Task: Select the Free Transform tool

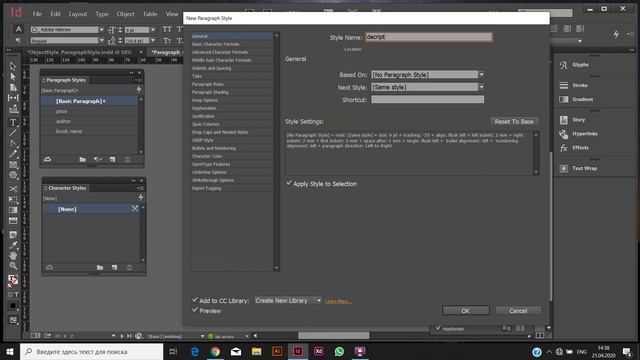Action: tap(13, 200)
